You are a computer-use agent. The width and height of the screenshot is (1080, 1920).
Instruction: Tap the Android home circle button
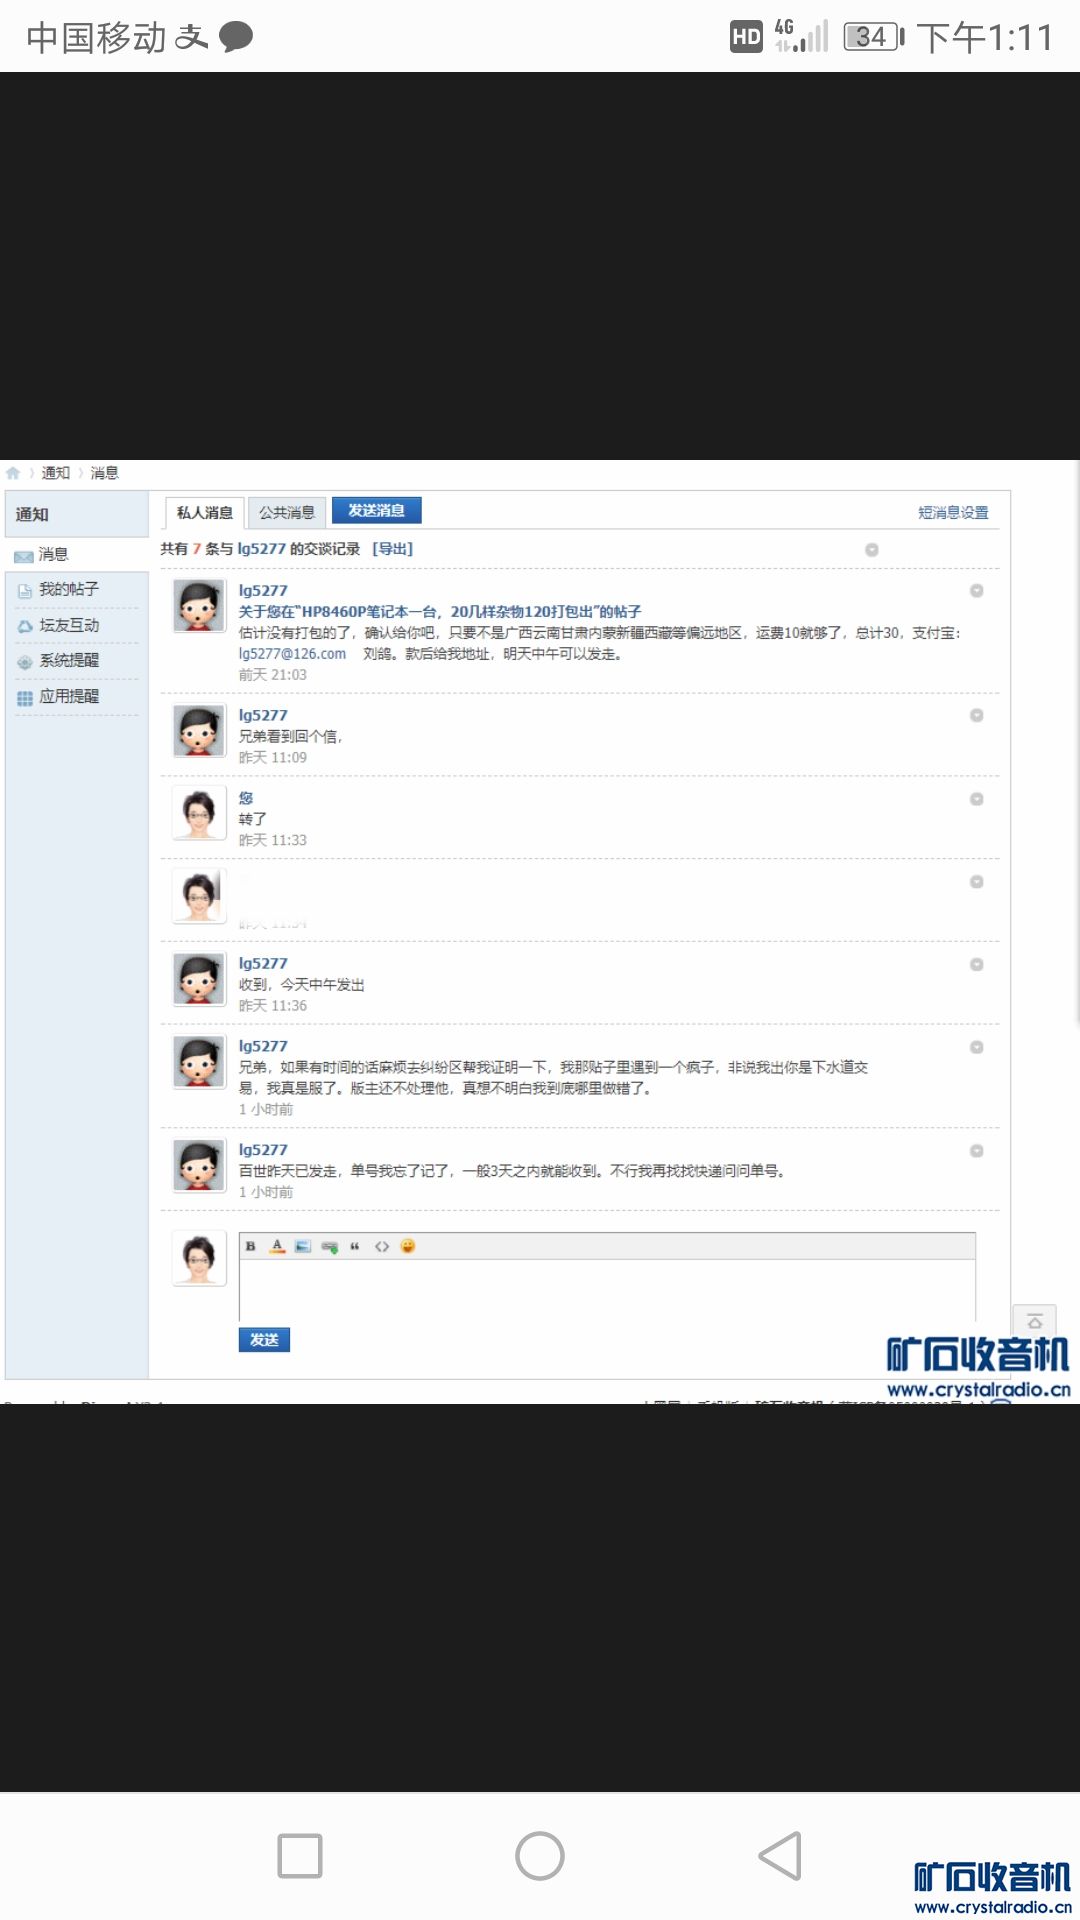[x=540, y=1856]
